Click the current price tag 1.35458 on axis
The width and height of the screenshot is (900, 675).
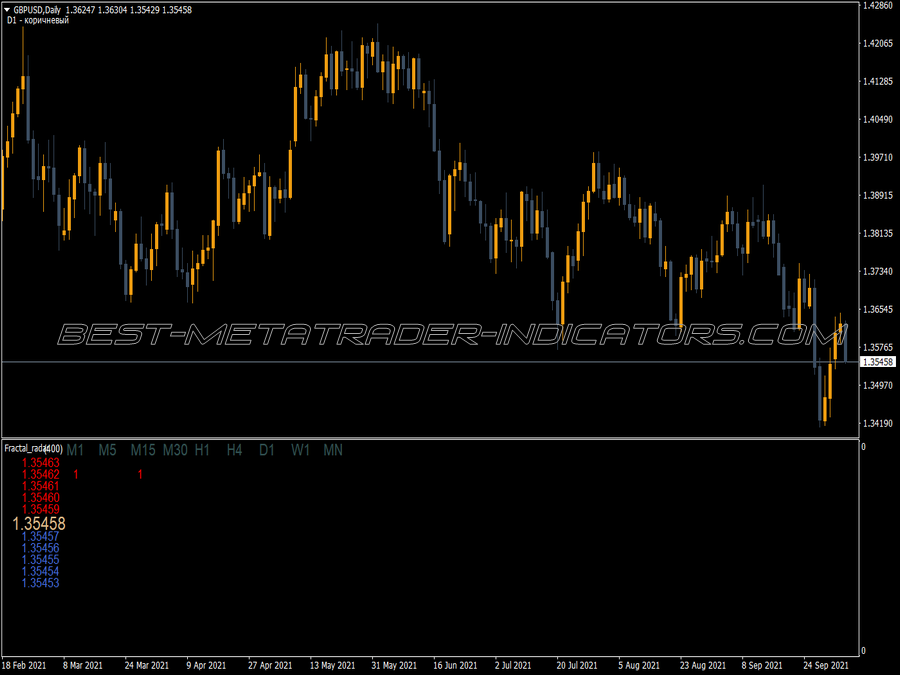click(878, 362)
